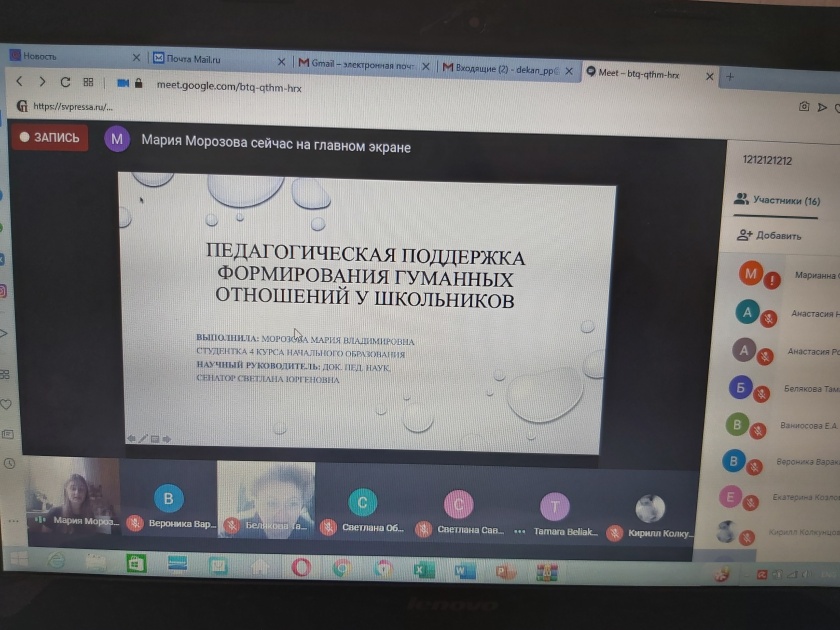
Task: Go back with the browser back arrow
Action: click(20, 81)
